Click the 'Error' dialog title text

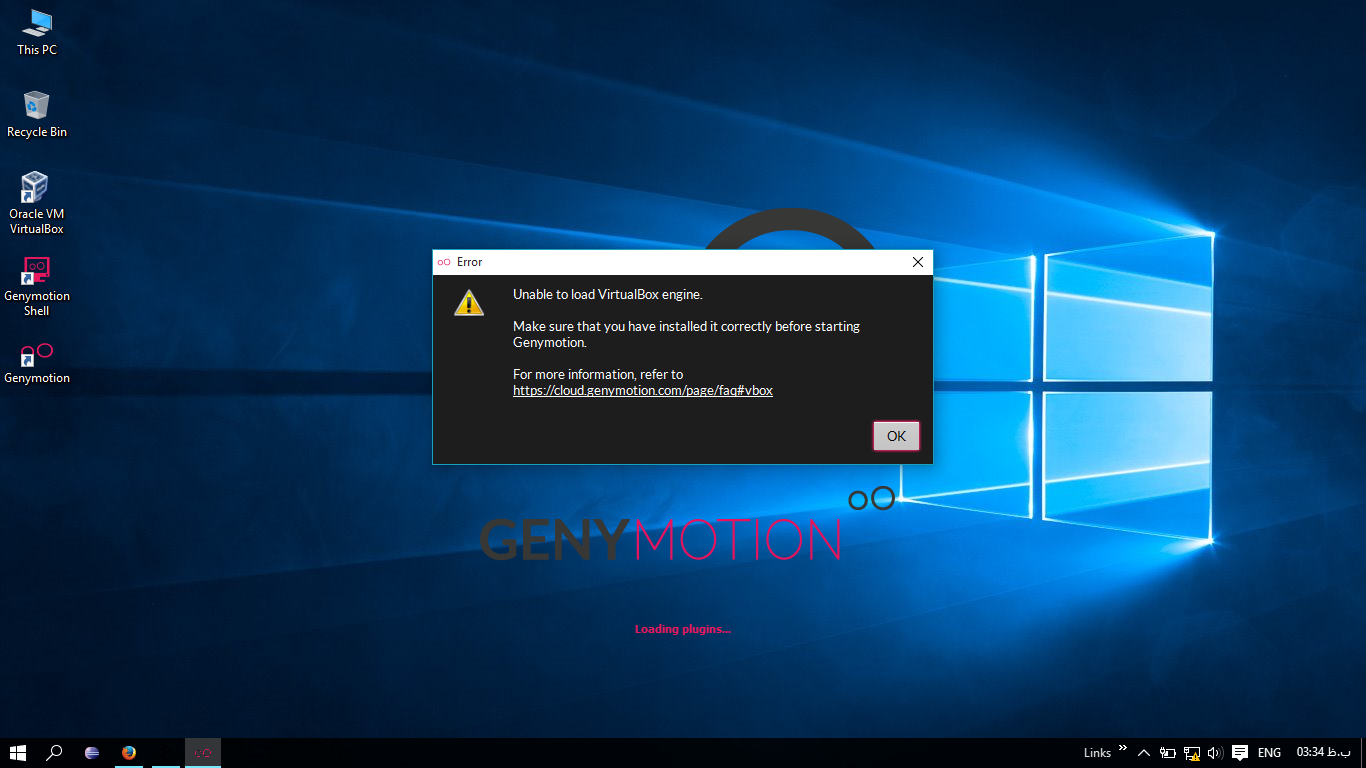pyautogui.click(x=469, y=262)
